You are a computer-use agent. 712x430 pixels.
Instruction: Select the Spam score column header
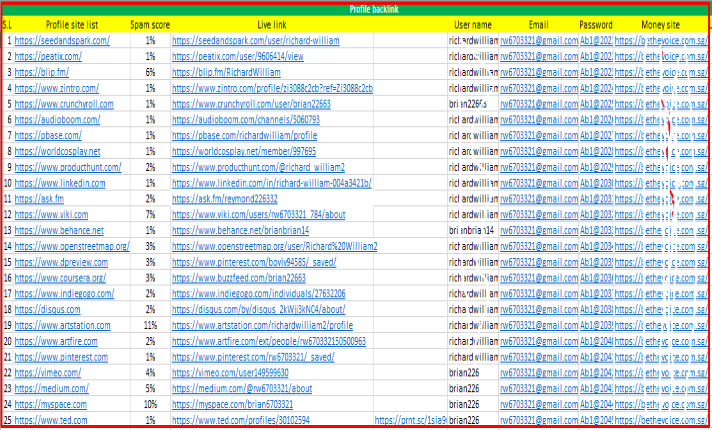point(150,23)
